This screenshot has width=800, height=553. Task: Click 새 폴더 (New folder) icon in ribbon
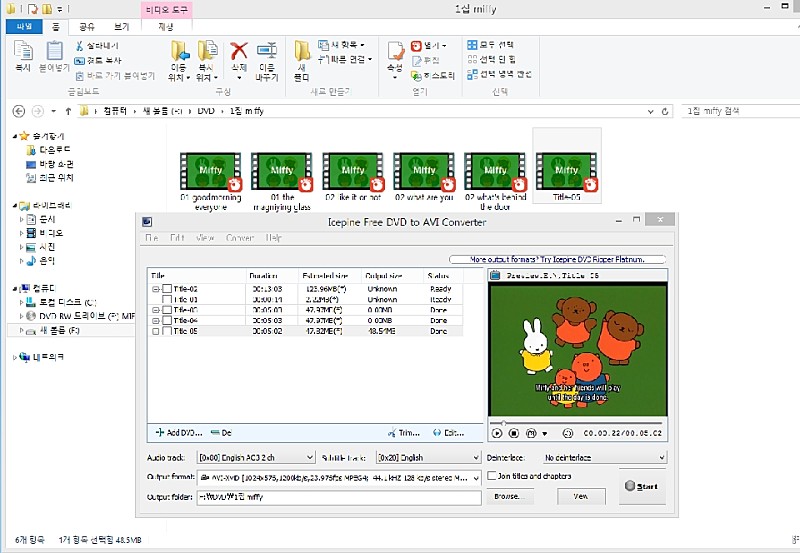pyautogui.click(x=302, y=51)
